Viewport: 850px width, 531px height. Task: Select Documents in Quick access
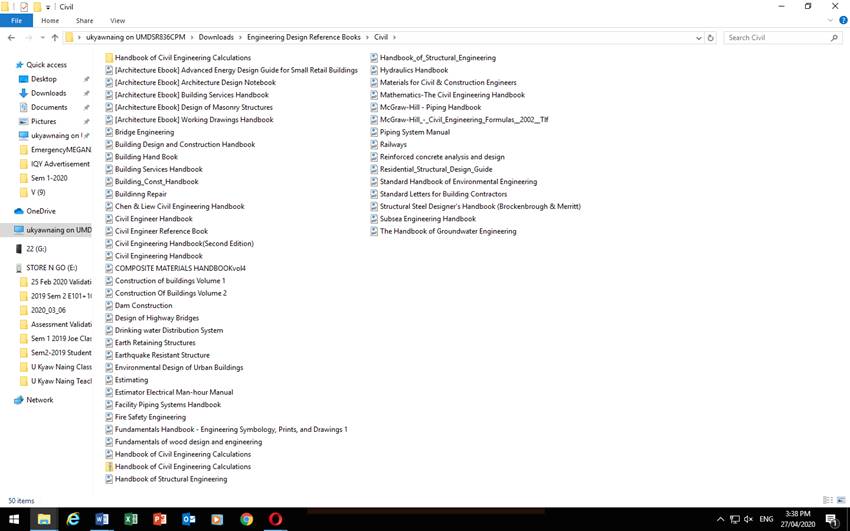point(49,107)
